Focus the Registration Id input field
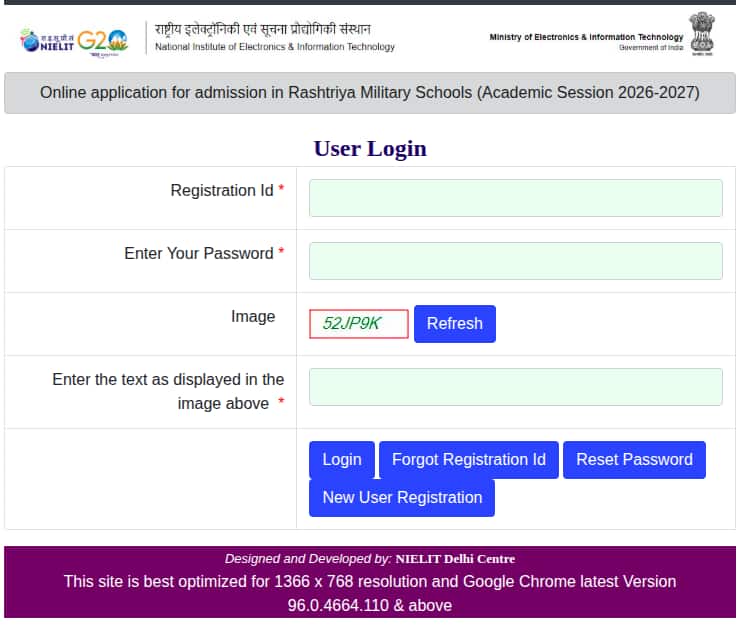Viewport: 743px width, 630px height. [515, 198]
